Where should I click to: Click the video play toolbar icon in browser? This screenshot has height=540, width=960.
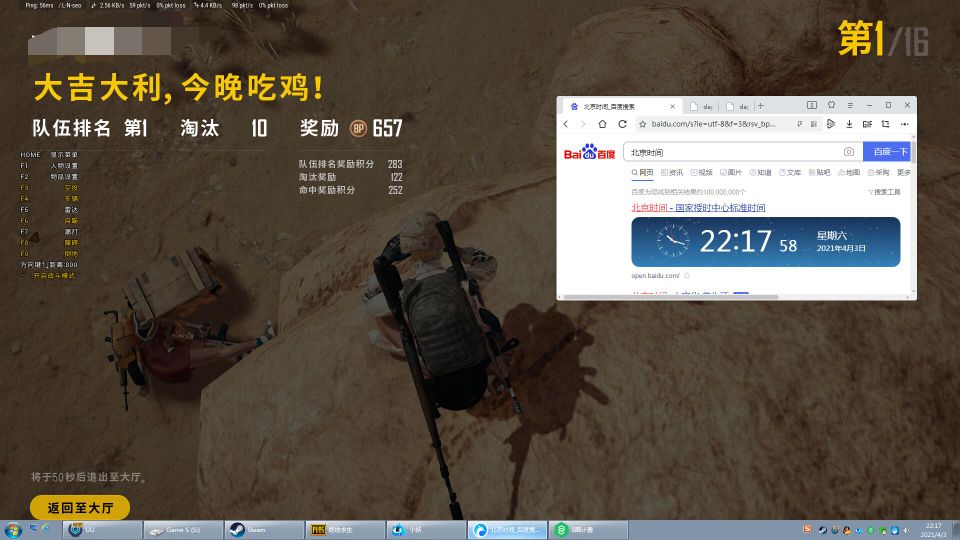click(831, 124)
